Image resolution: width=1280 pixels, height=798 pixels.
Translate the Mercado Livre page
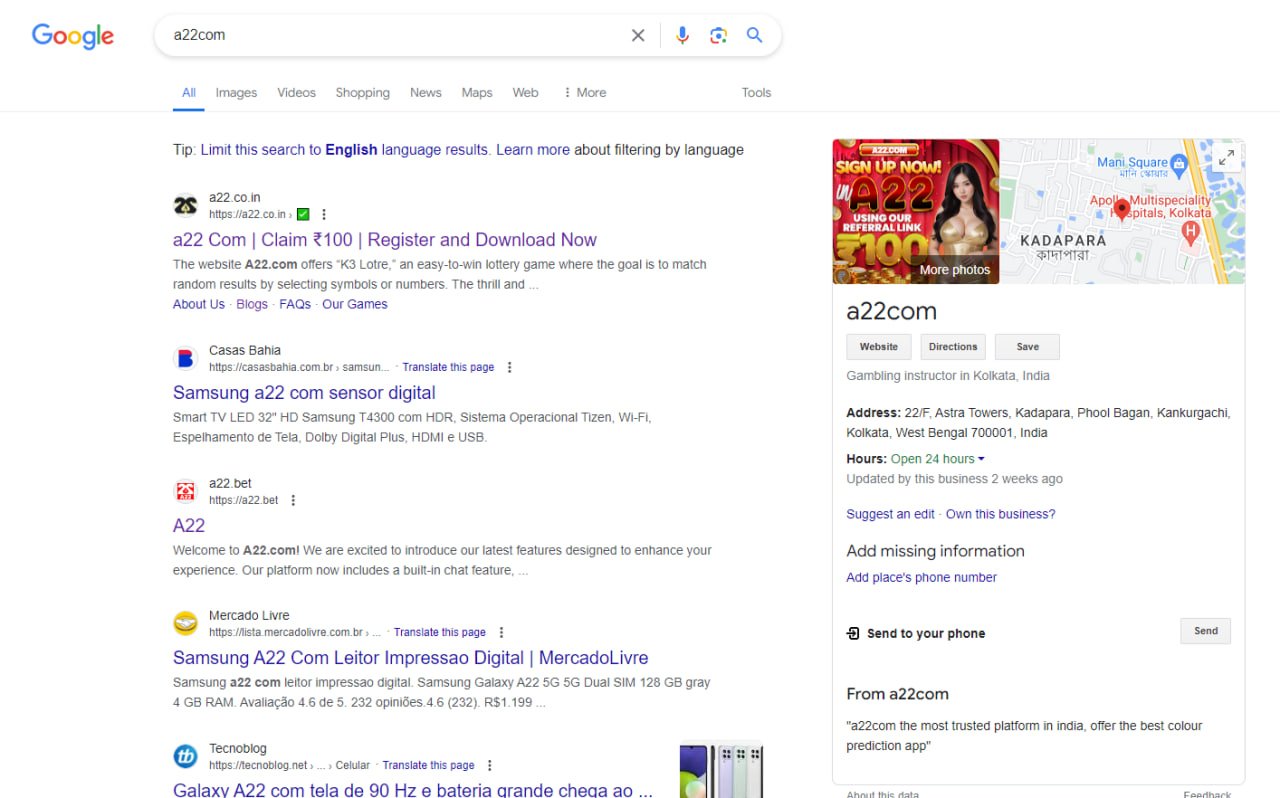pos(440,632)
